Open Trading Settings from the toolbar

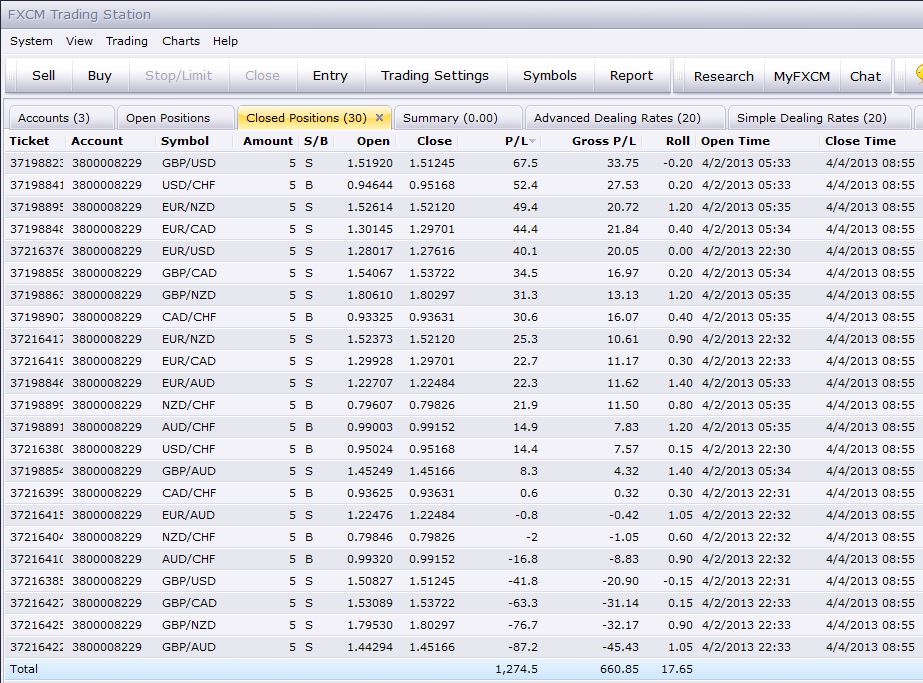tap(435, 75)
